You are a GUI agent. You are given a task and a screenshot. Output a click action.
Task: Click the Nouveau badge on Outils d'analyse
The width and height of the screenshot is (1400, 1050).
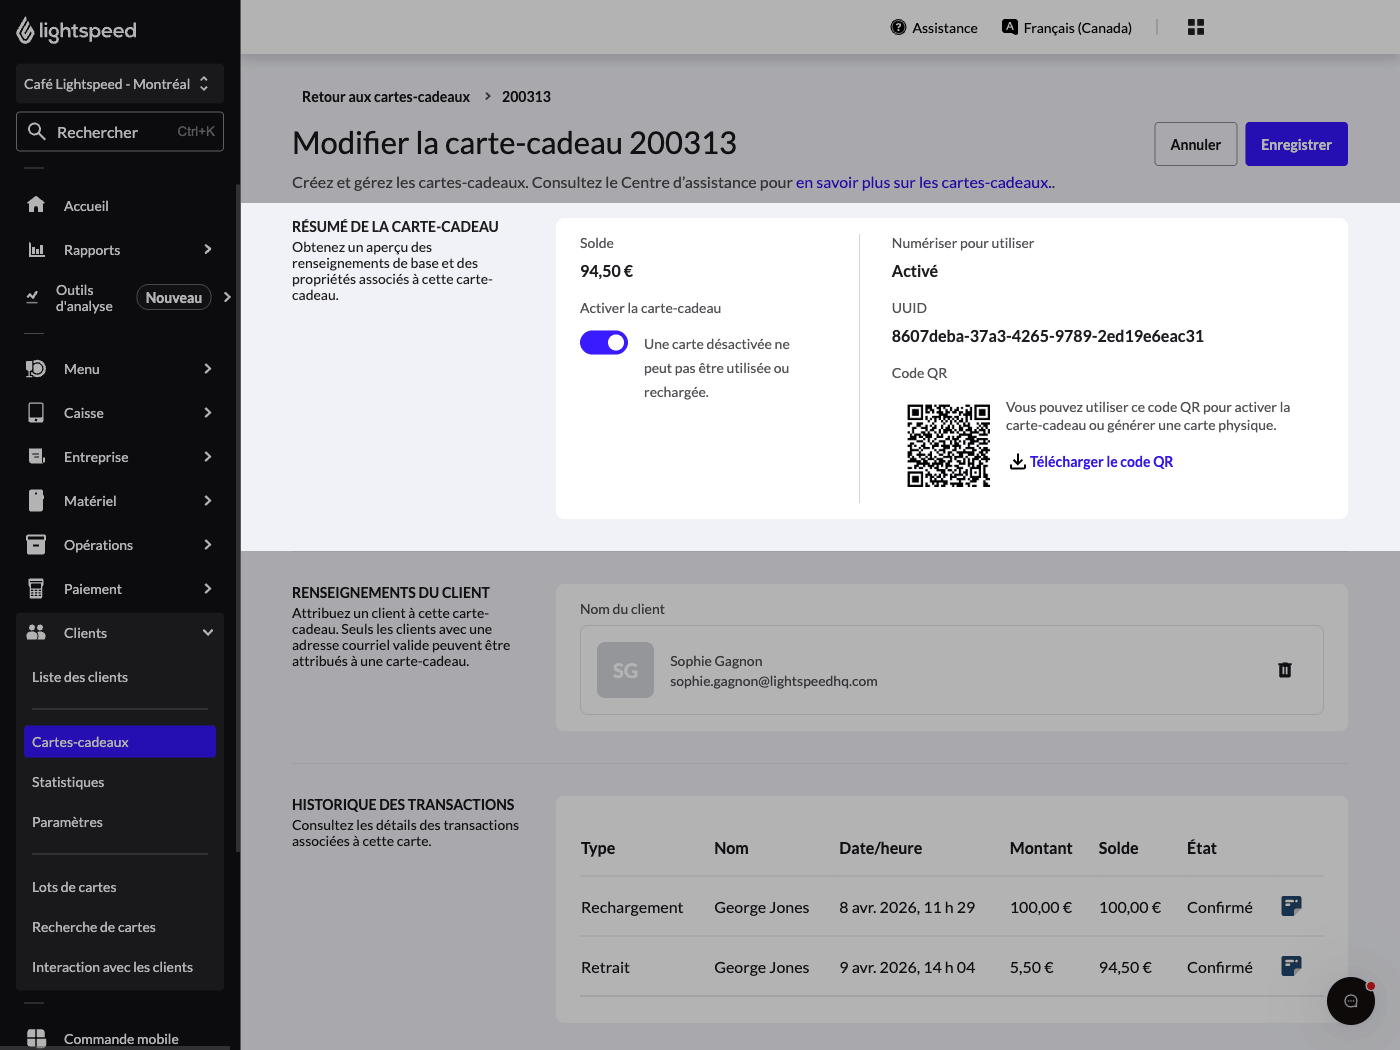174,297
